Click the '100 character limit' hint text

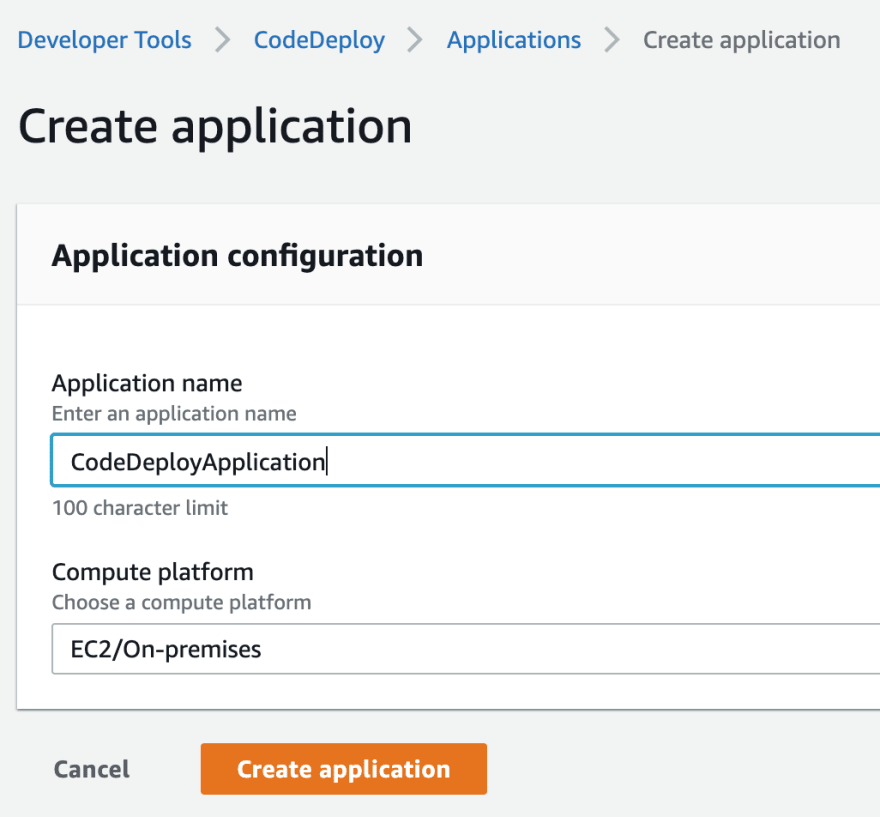point(140,508)
